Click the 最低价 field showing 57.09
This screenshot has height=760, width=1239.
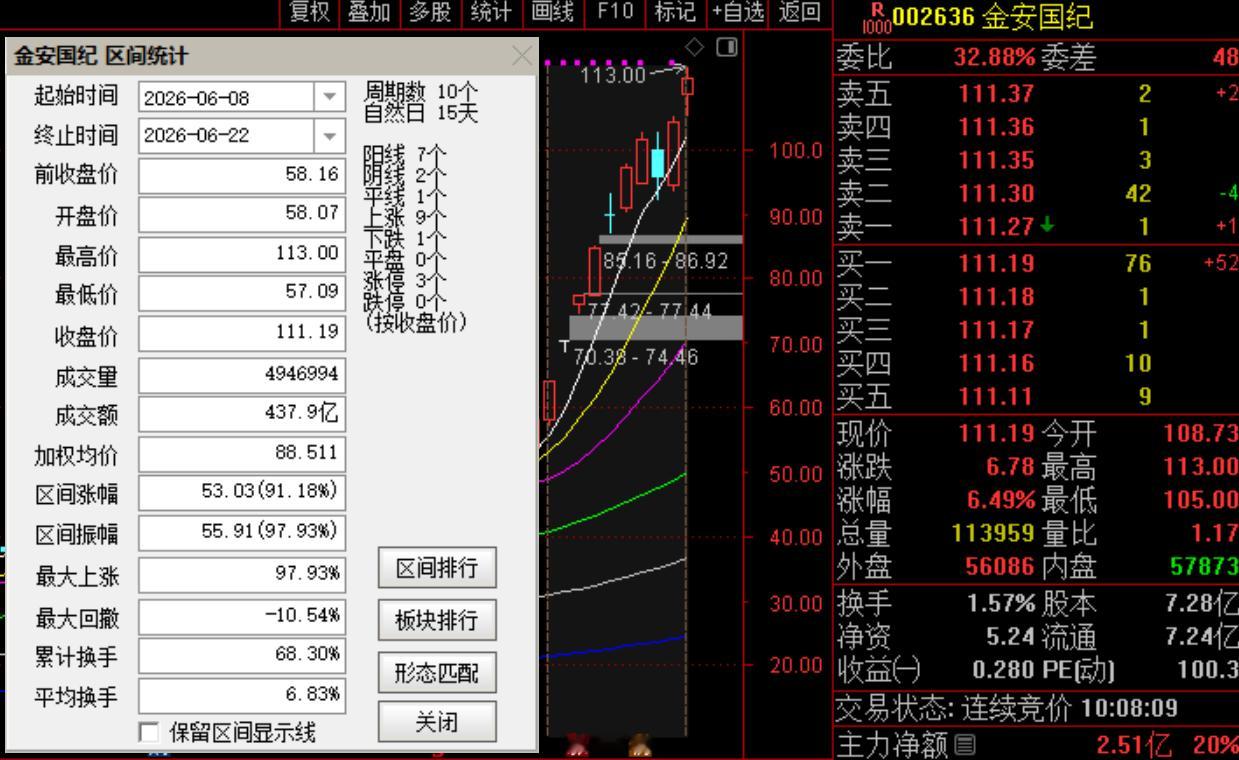point(241,294)
